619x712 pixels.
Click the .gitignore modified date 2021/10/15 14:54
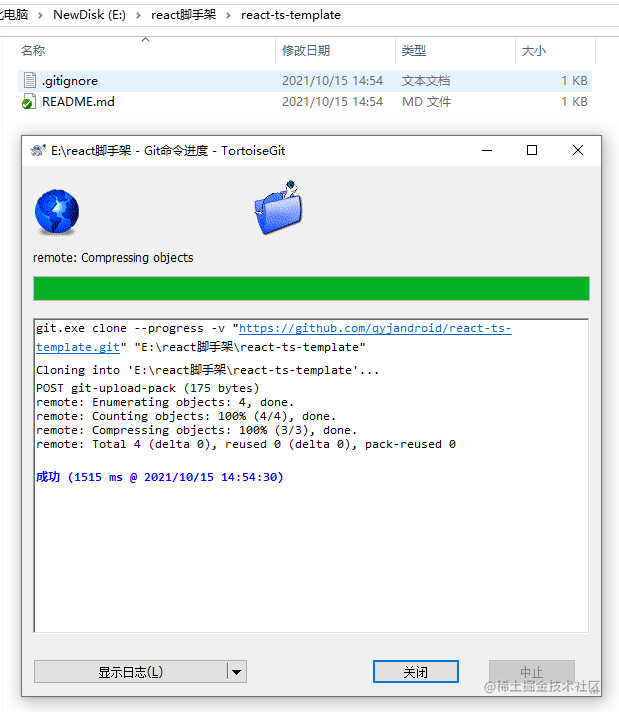(x=332, y=81)
